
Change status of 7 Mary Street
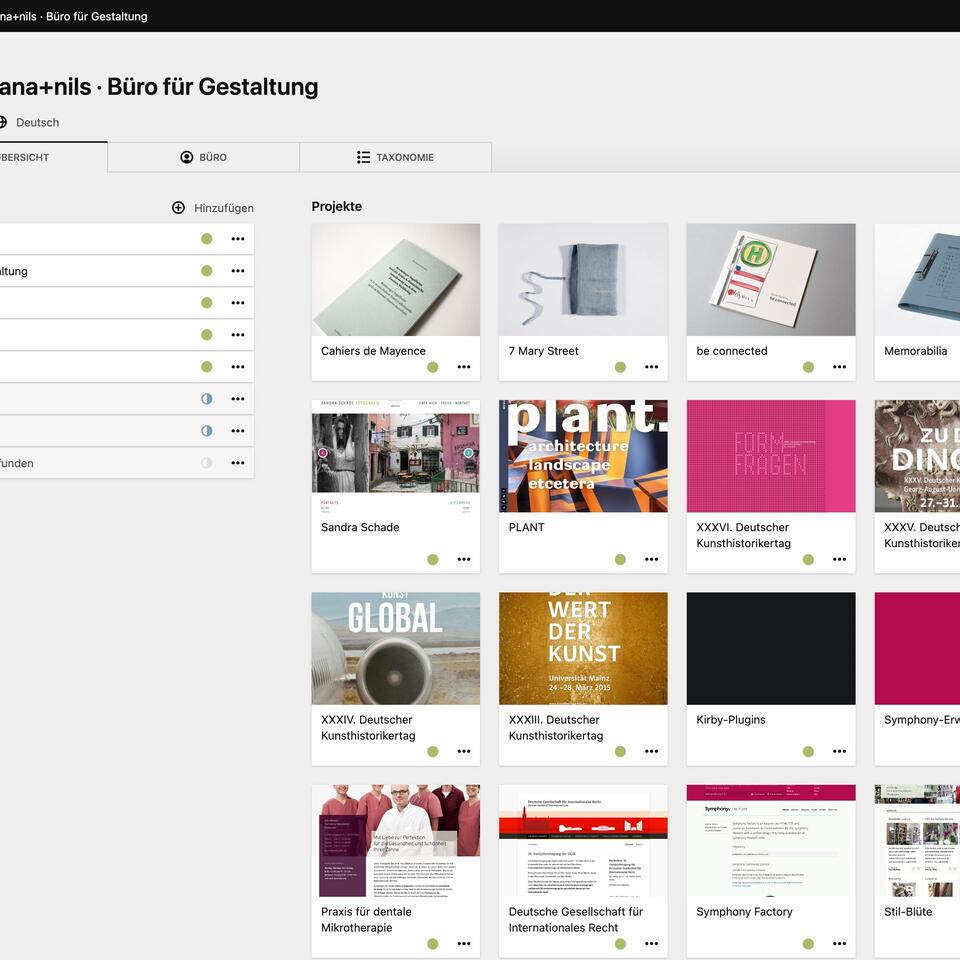[x=620, y=367]
